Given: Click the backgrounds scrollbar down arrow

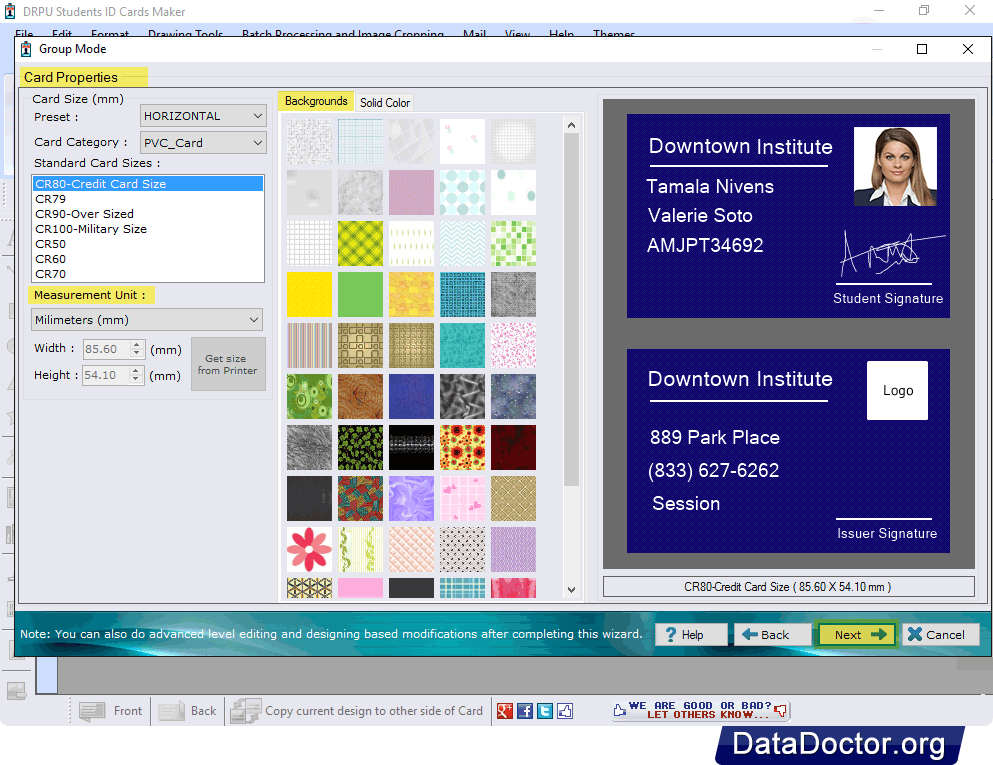Looking at the screenshot, I should [571, 590].
